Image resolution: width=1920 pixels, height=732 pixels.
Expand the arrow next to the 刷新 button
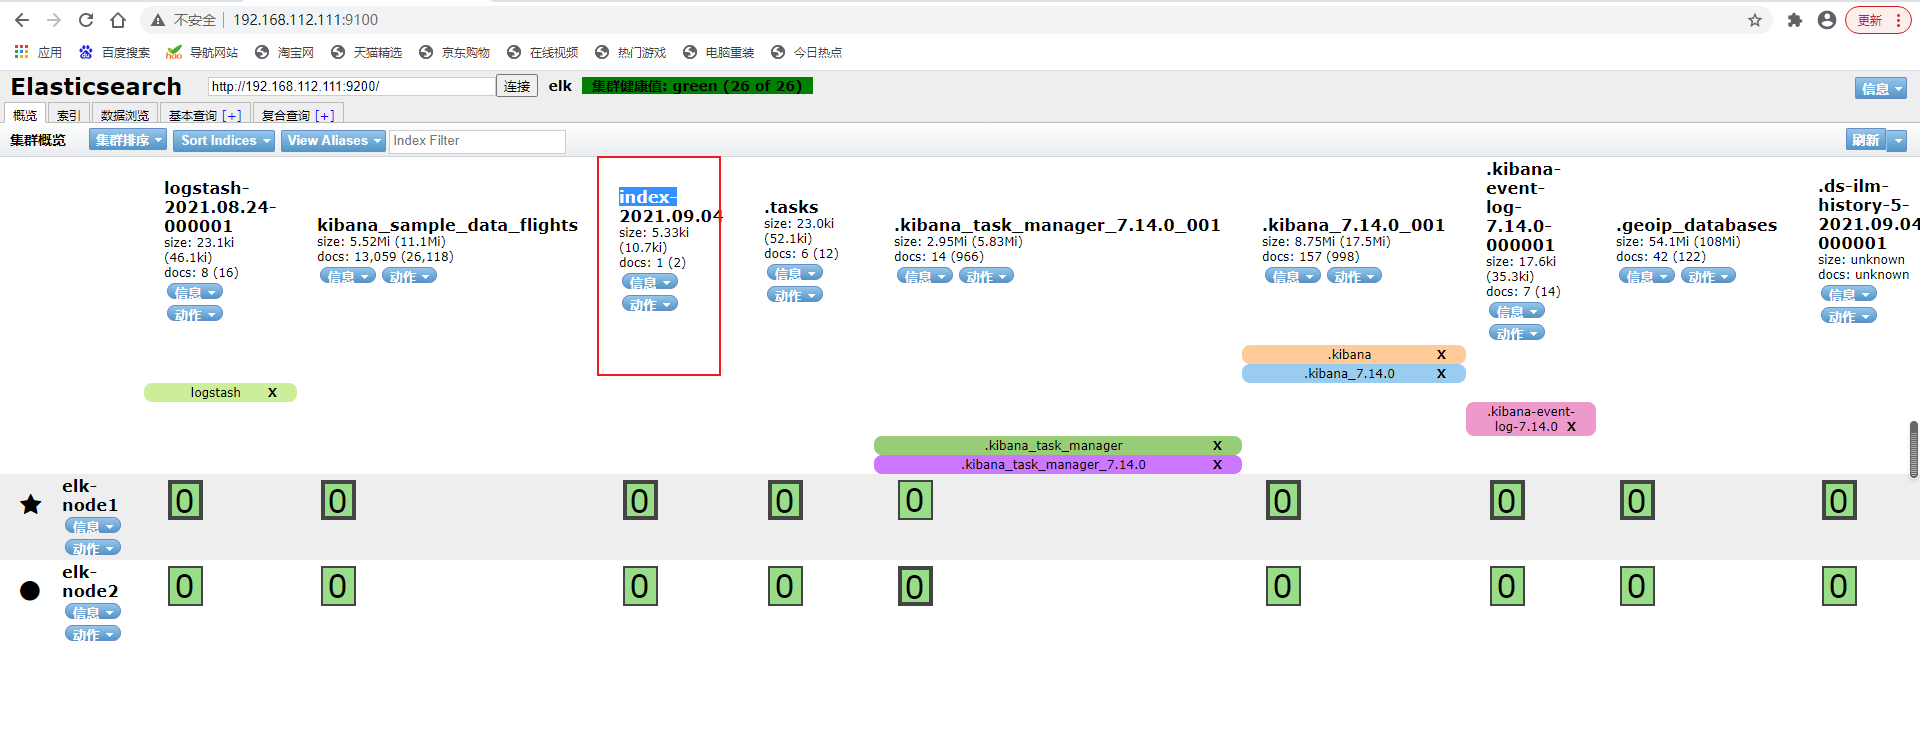[x=1897, y=141]
